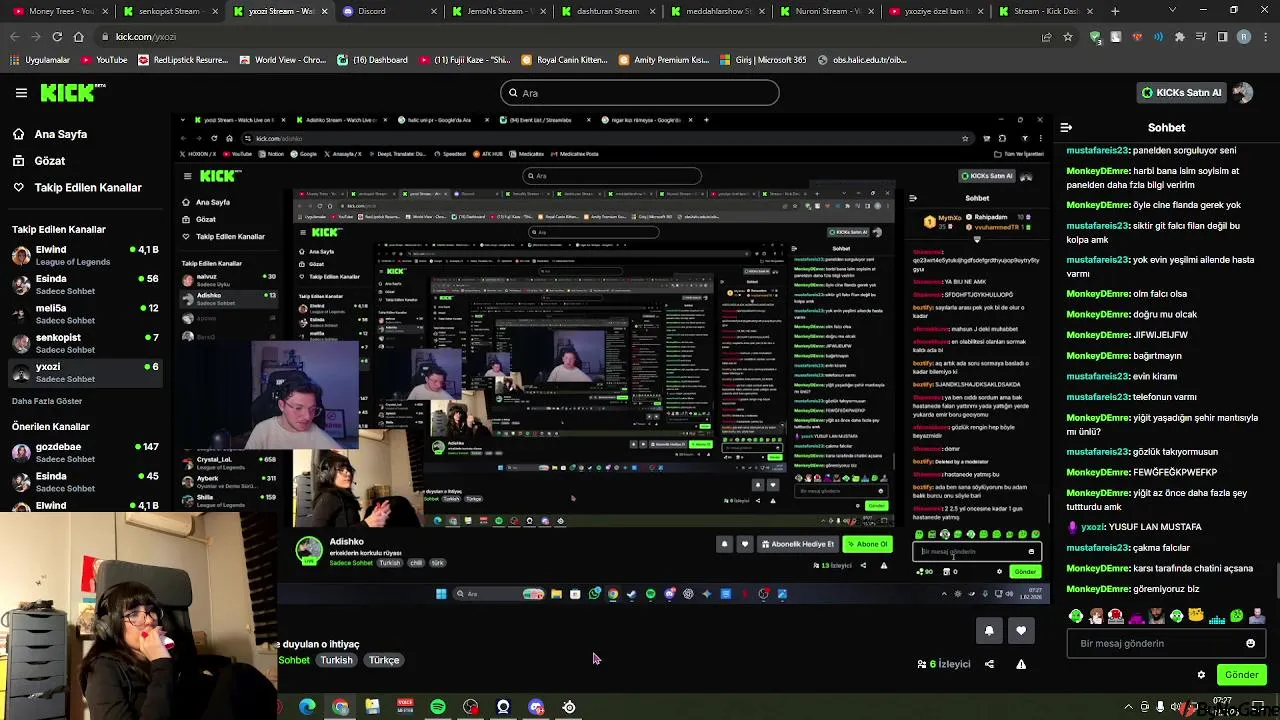Open Chrome side panel icon
The image size is (1280, 720).
pos(1222,37)
